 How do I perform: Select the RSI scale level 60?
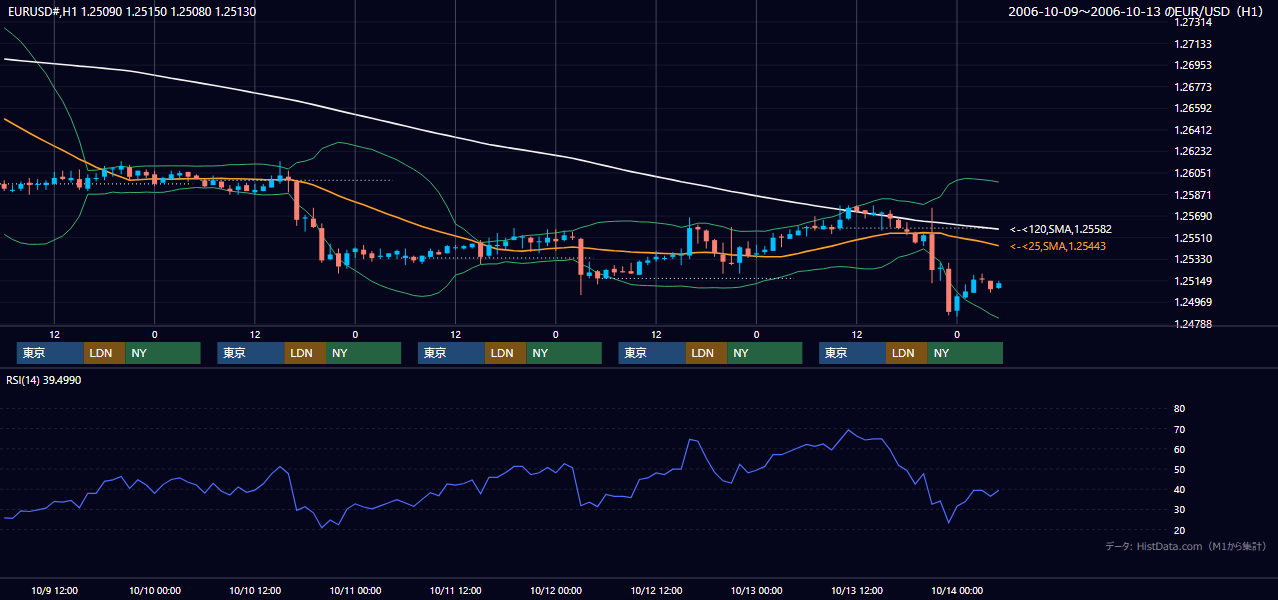1179,449
